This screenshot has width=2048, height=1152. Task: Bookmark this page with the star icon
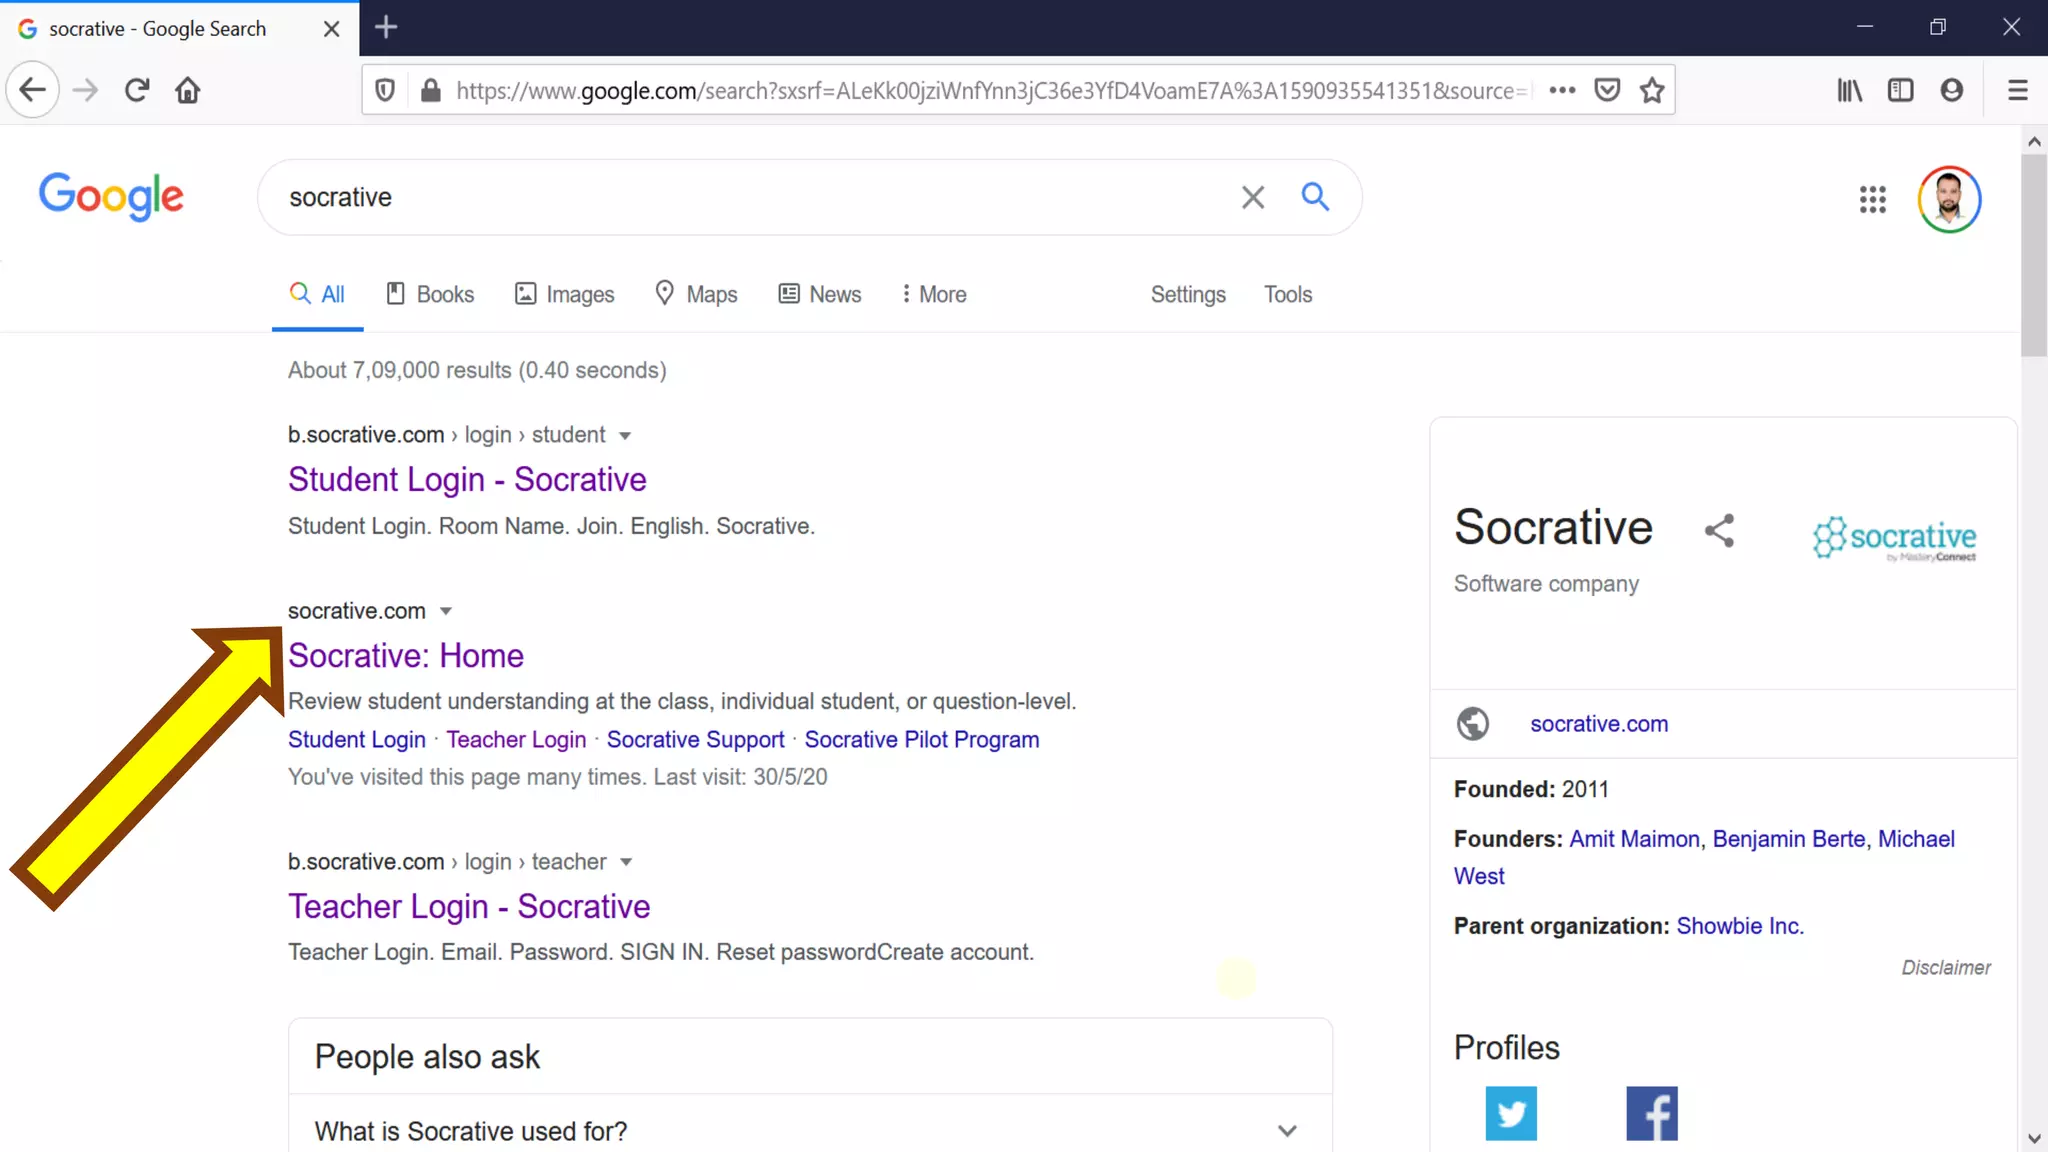[1652, 91]
